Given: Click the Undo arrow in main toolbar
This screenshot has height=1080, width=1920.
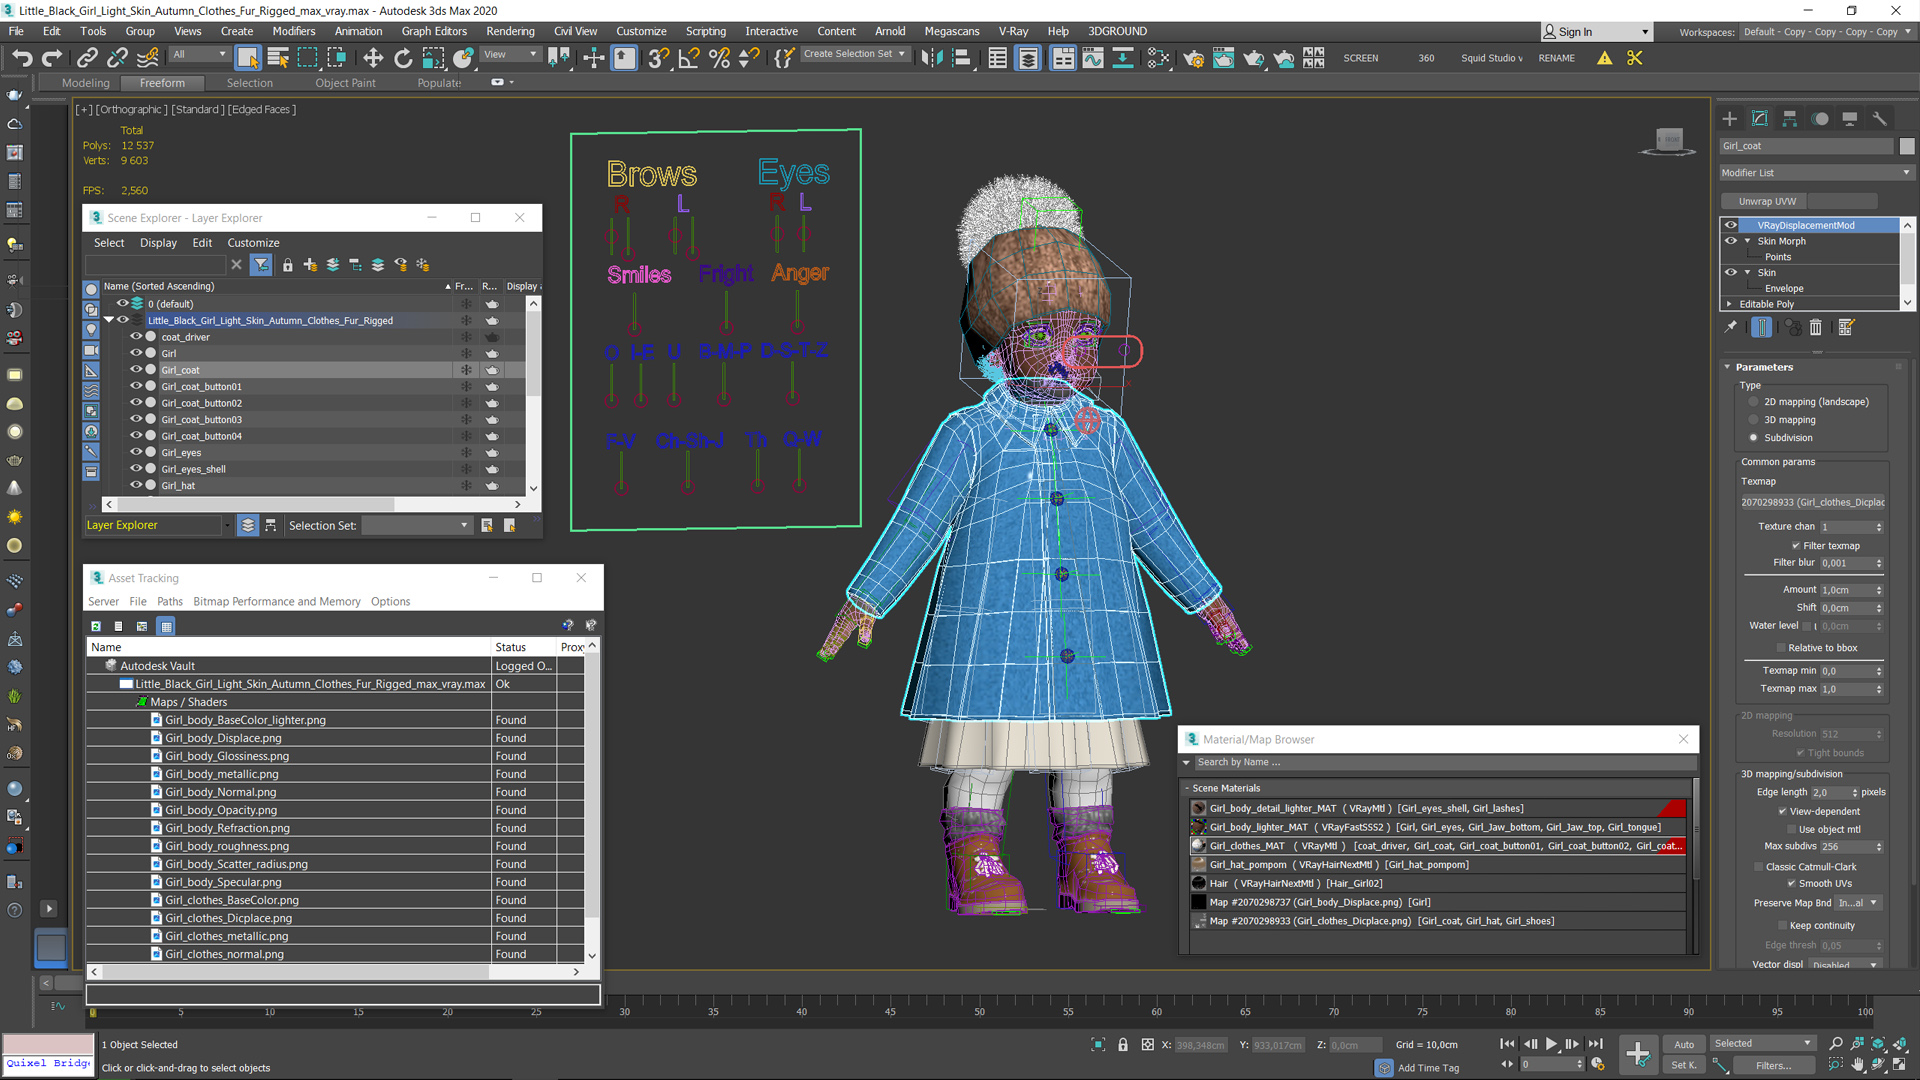Looking at the screenshot, I should pyautogui.click(x=22, y=58).
